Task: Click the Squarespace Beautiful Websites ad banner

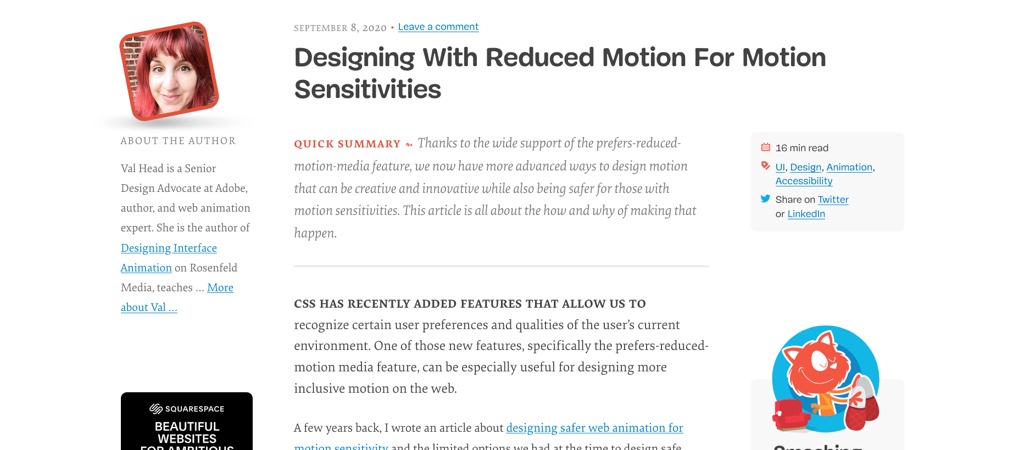Action: (x=187, y=430)
